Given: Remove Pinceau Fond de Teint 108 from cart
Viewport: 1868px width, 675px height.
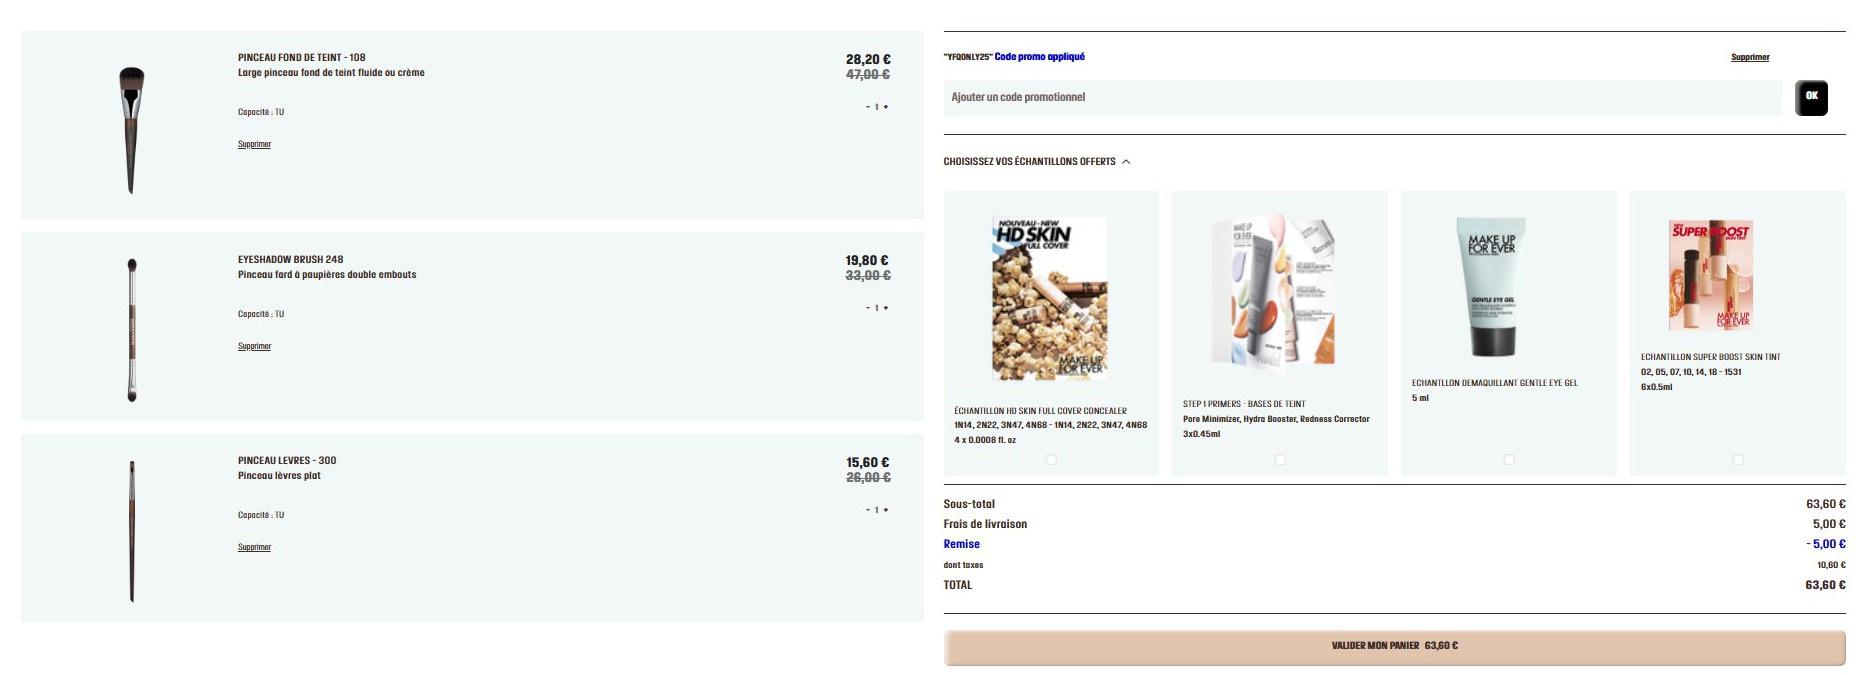Looking at the screenshot, I should (254, 145).
